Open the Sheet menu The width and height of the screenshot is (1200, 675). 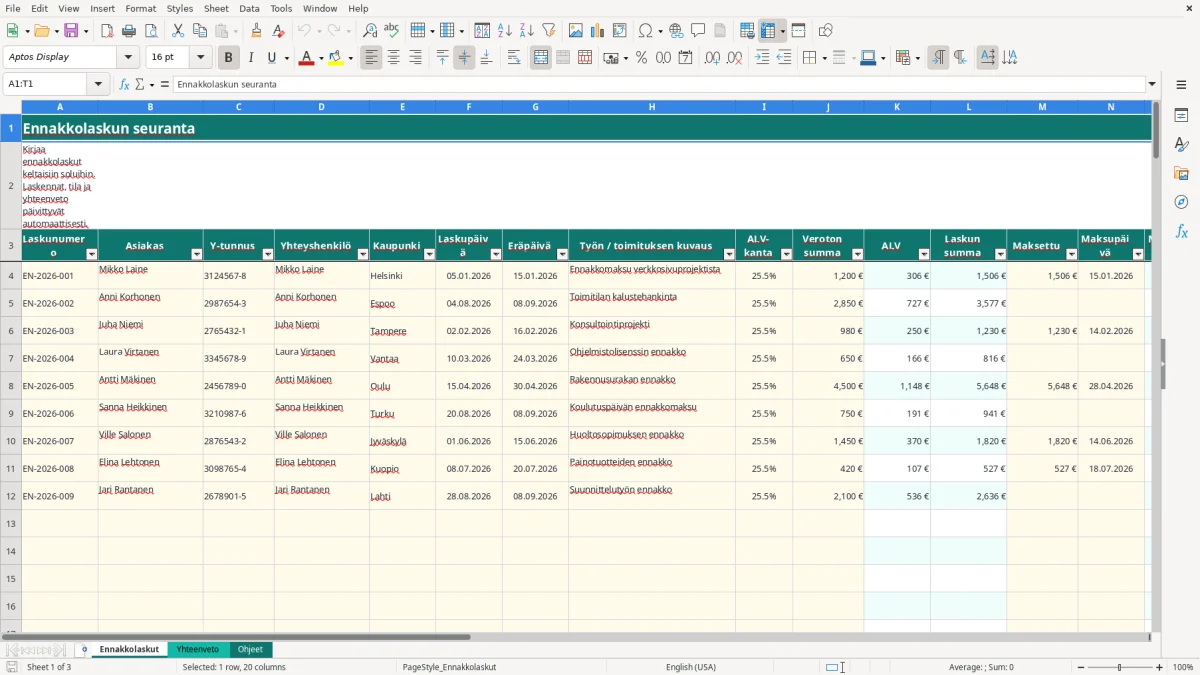216,8
